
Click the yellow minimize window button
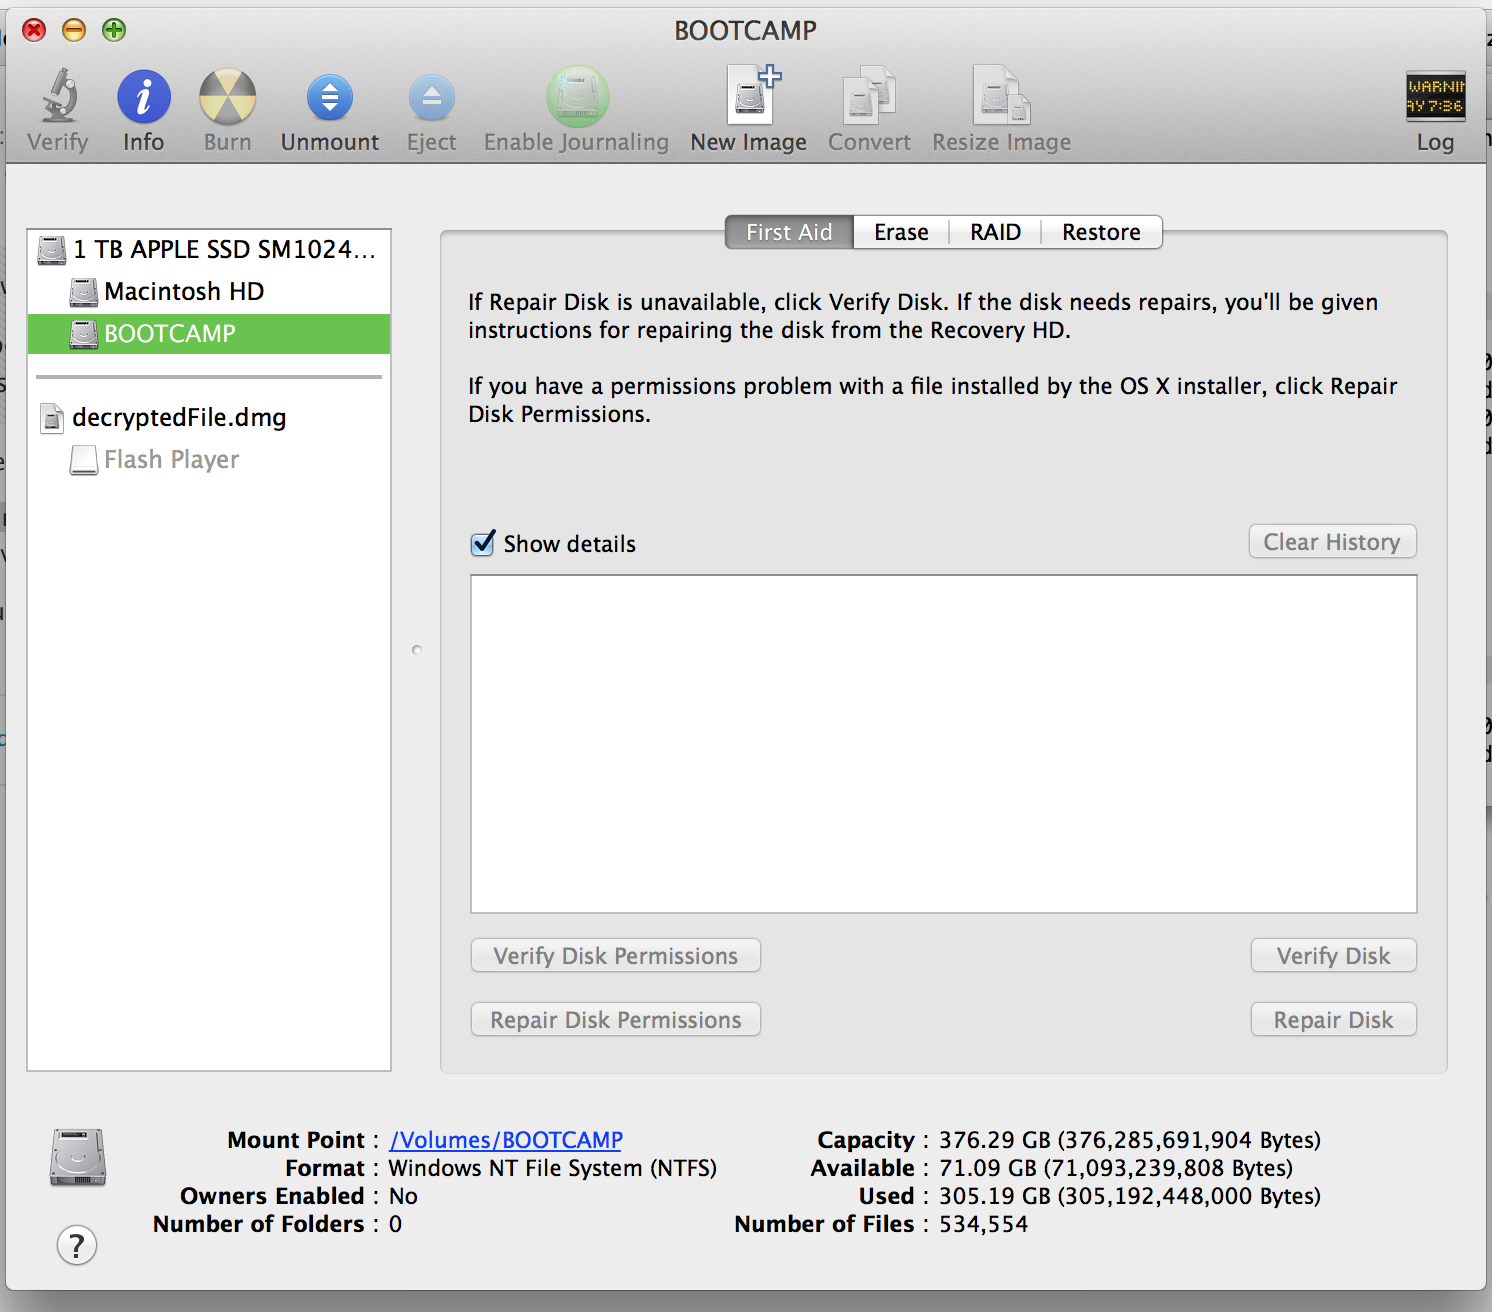[x=74, y=30]
